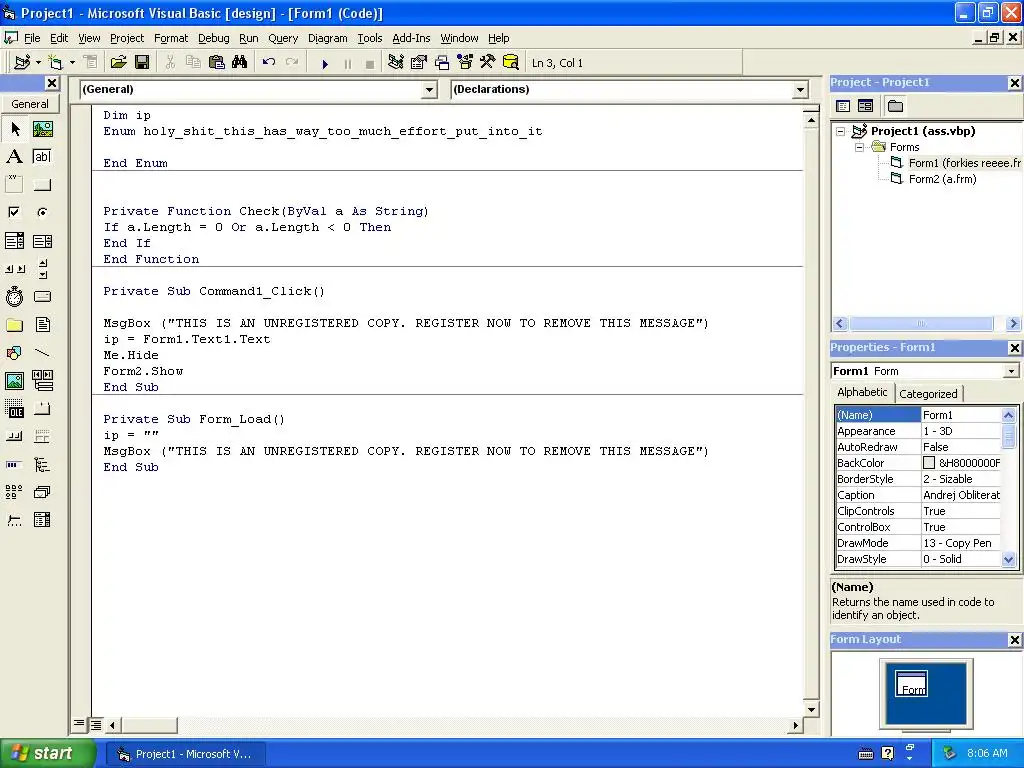Switch to Procedure View toggle
The image size is (1024, 768).
79,724
